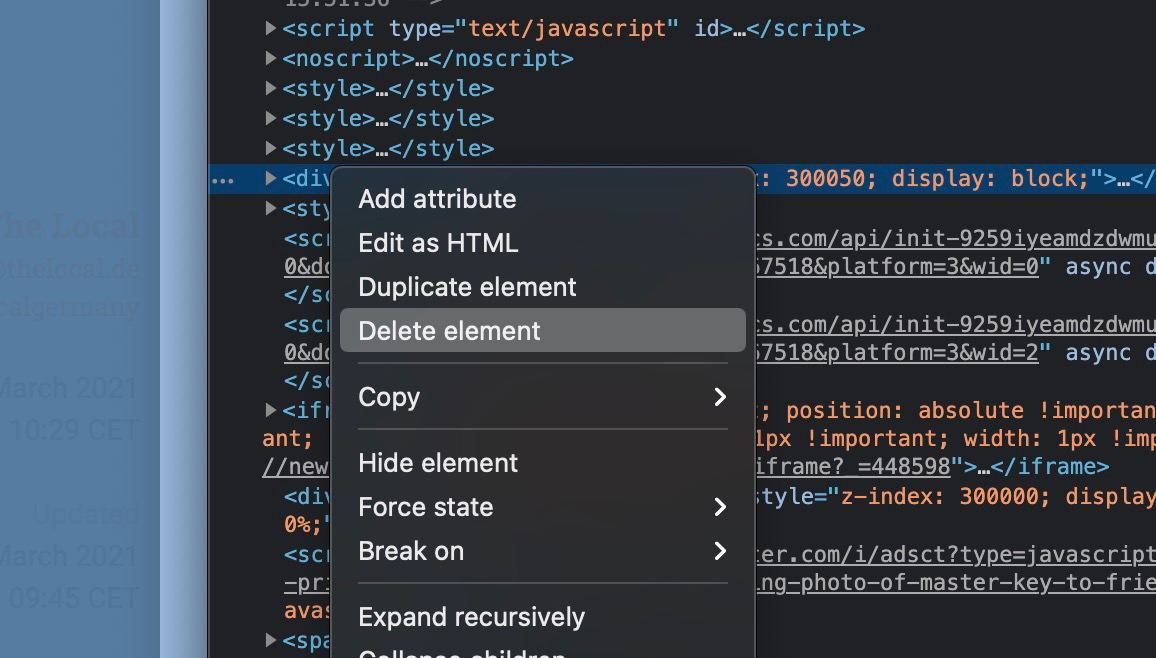Click the three-dots icon beside selected div row
1156x658 pixels.
pos(223,181)
